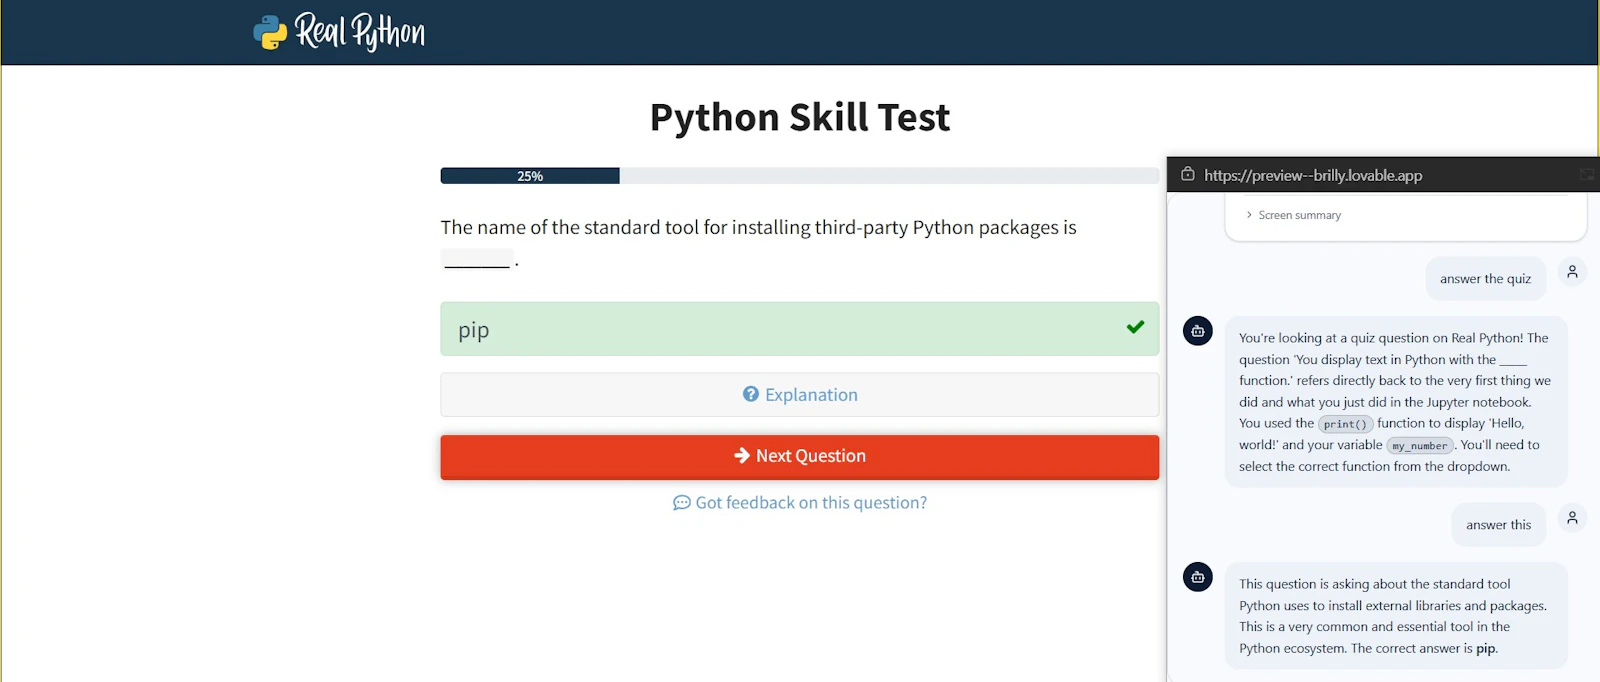Click the user avatar beside 'answer this'

tap(1572, 518)
